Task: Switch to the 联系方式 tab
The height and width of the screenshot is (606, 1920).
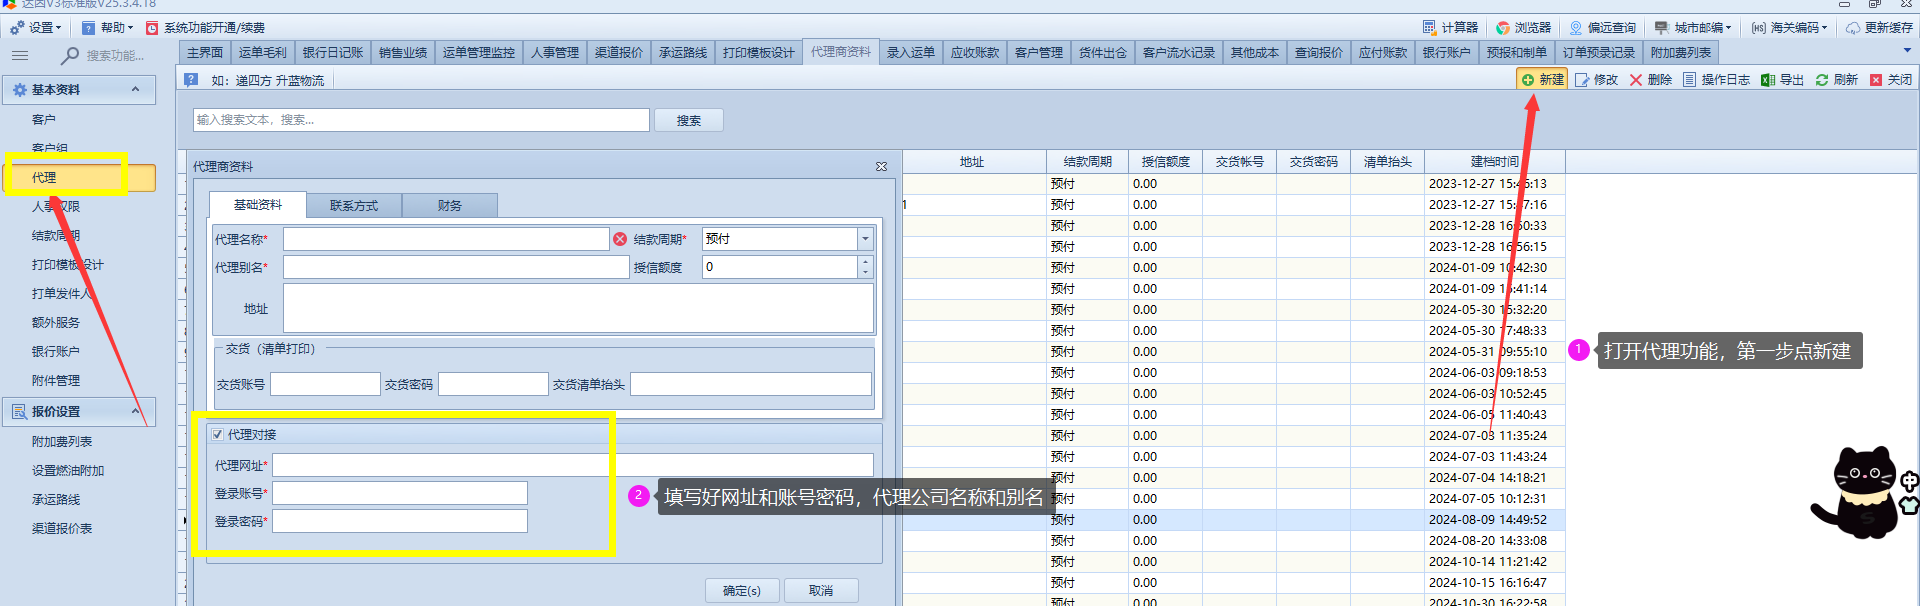Action: [354, 206]
